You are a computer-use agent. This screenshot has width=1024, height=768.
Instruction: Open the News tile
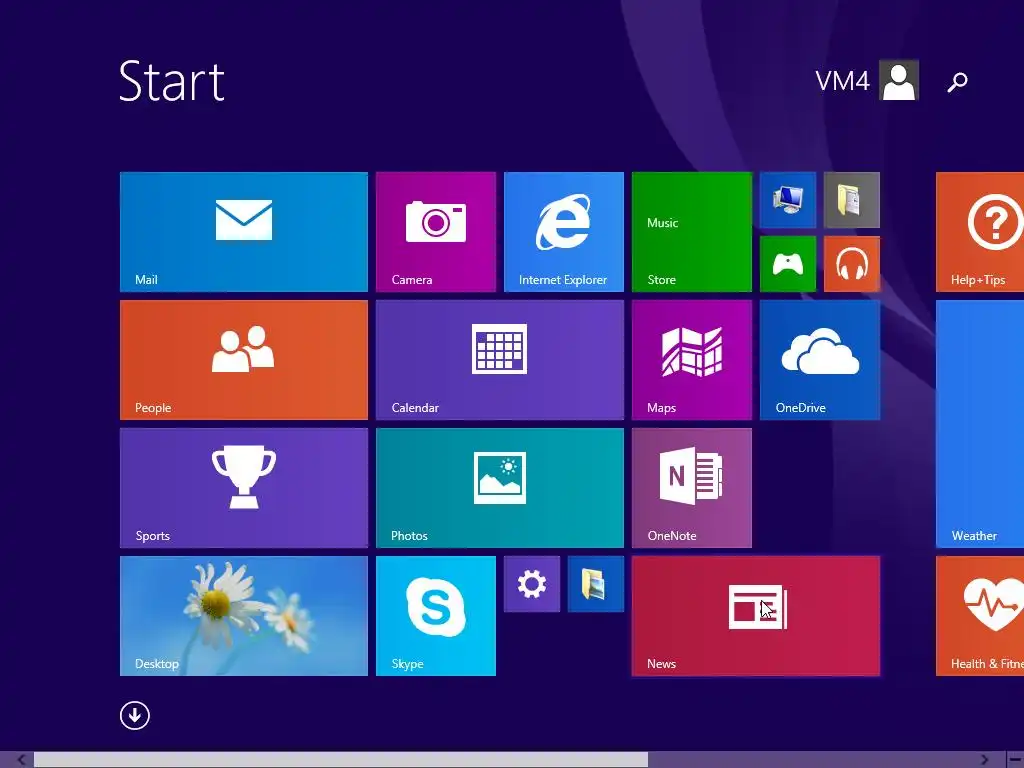[x=756, y=616]
